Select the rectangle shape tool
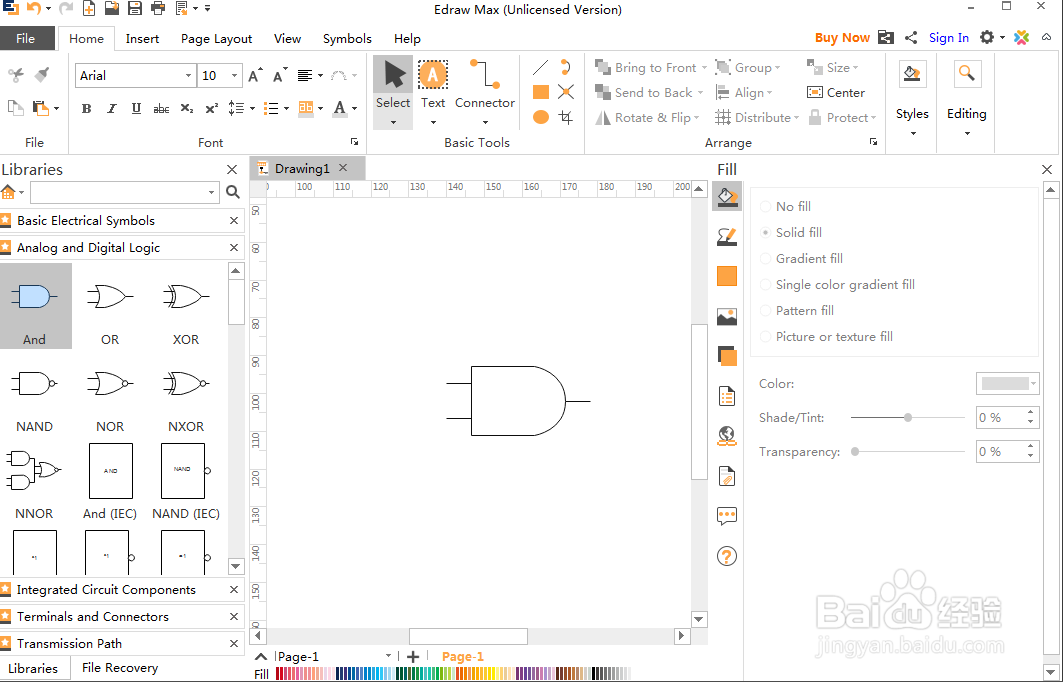This screenshot has height=682, width=1063. [540, 92]
